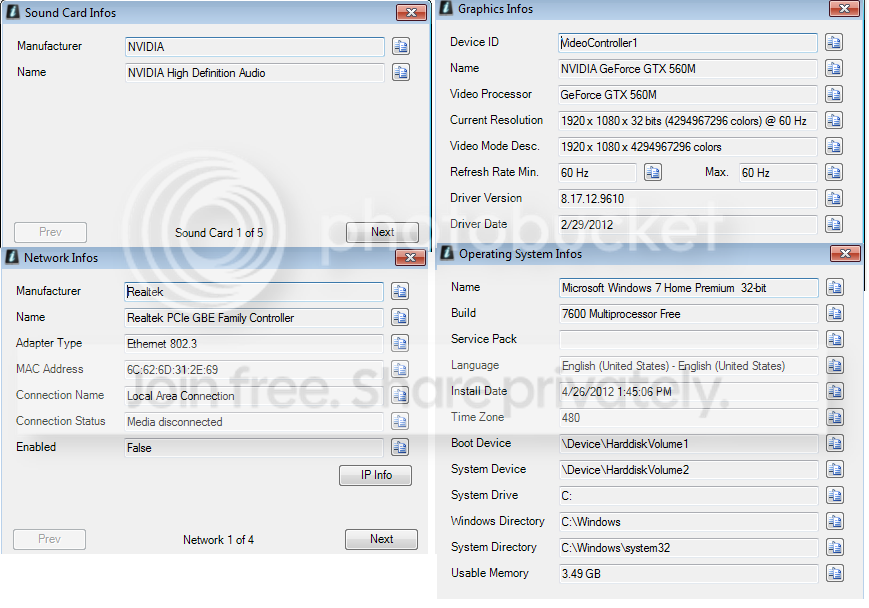
Task: Copy the network MAC Address value
Action: pyautogui.click(x=400, y=369)
